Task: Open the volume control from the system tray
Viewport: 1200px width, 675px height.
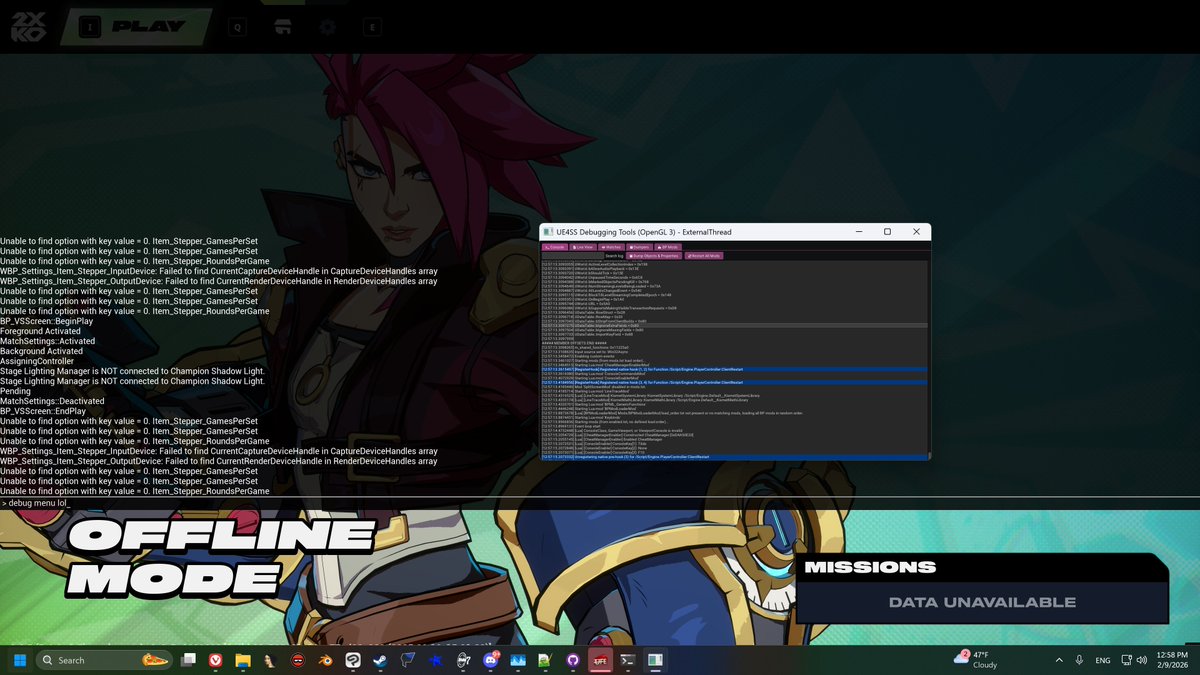Action: (x=1141, y=660)
